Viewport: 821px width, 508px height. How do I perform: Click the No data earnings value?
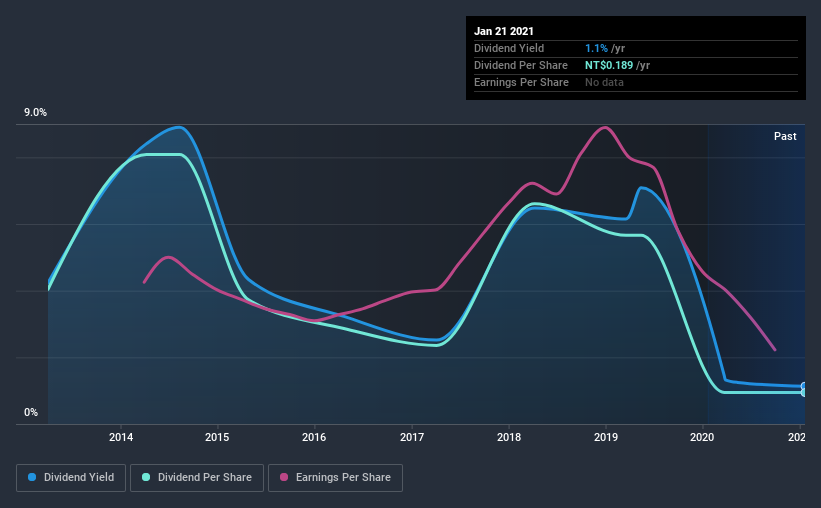pos(604,82)
